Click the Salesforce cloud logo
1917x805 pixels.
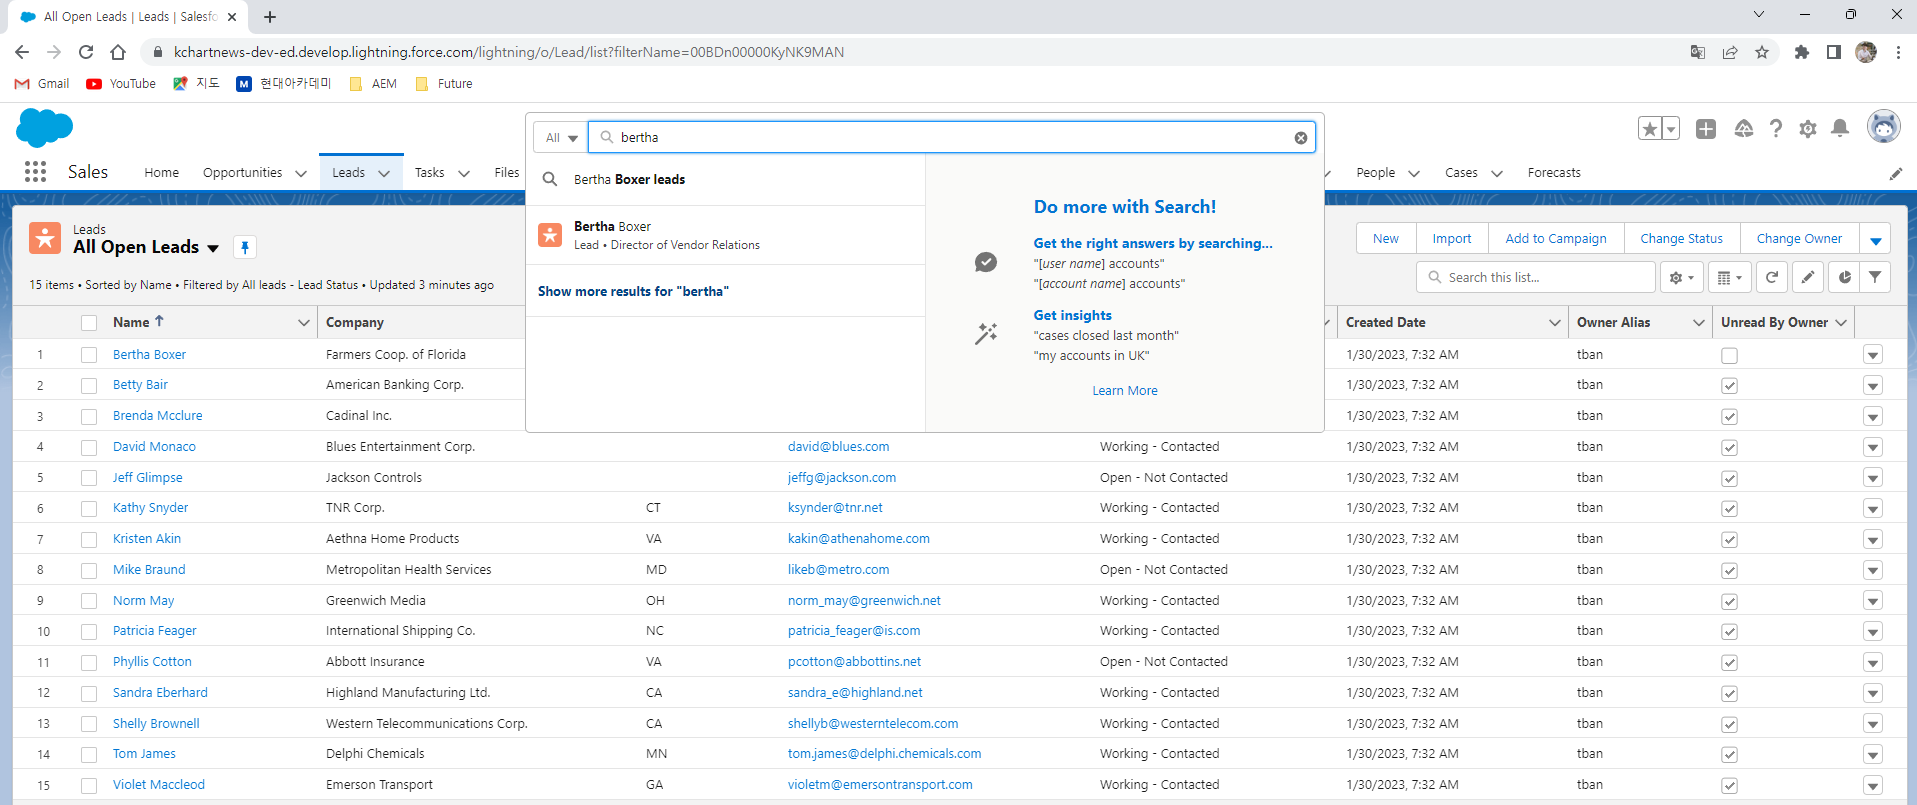[45, 128]
